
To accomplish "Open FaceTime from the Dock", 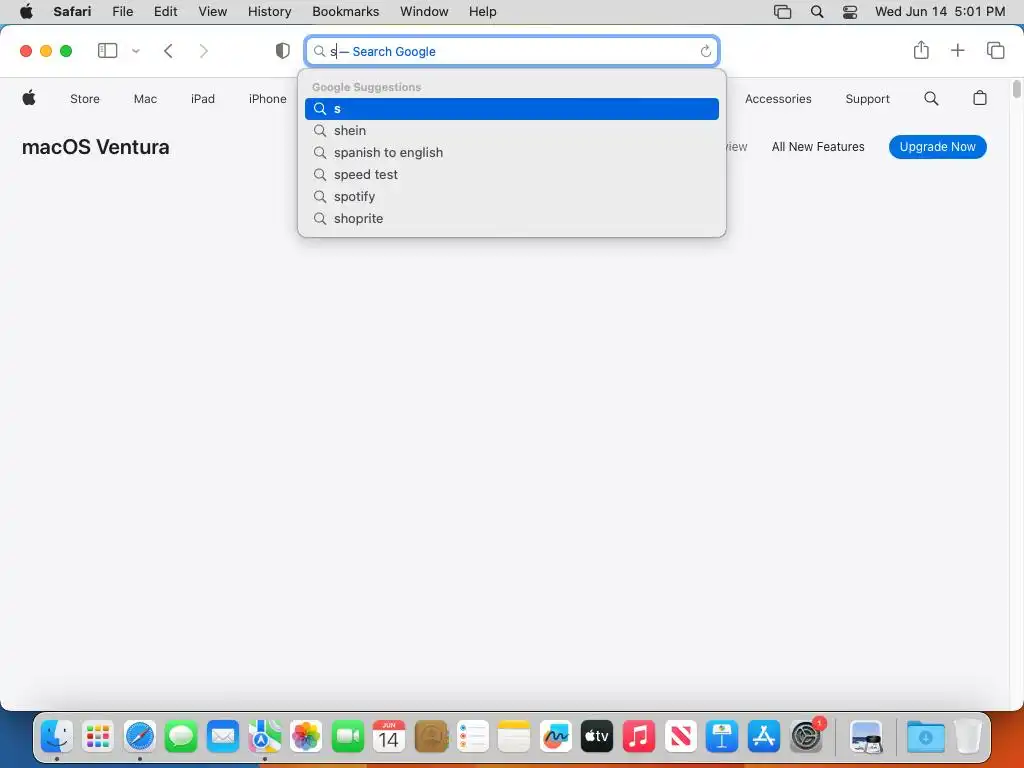I will click(x=347, y=737).
